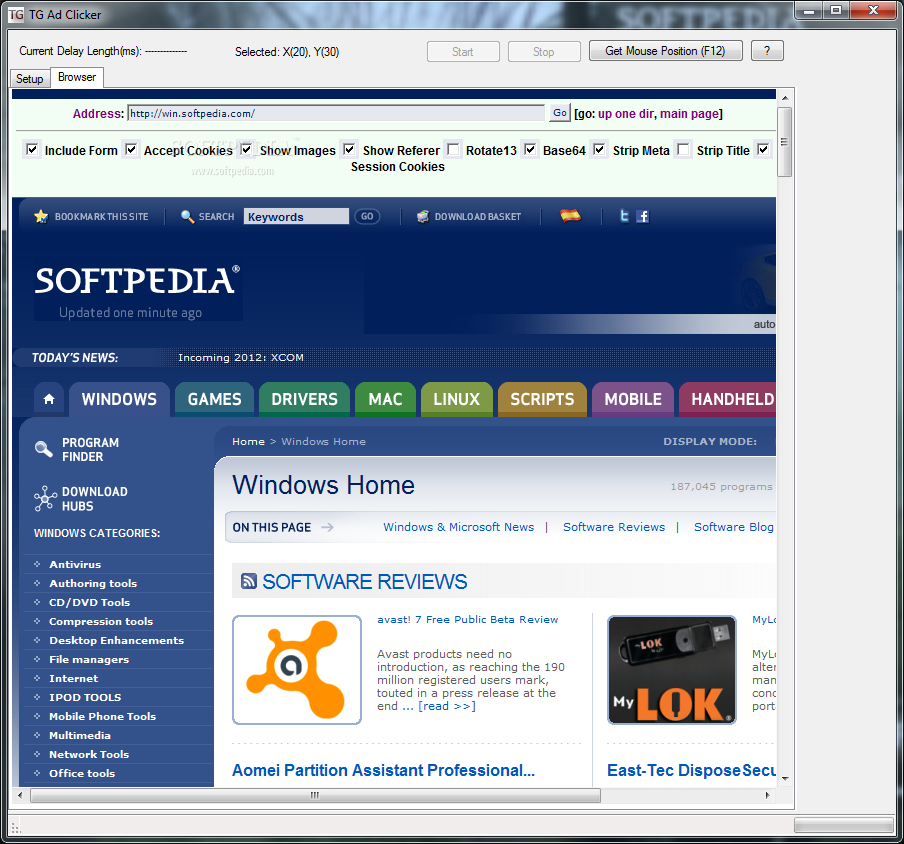The height and width of the screenshot is (844, 904).
Task: Follow the 'up one dir' link
Action: pyautogui.click(x=626, y=114)
